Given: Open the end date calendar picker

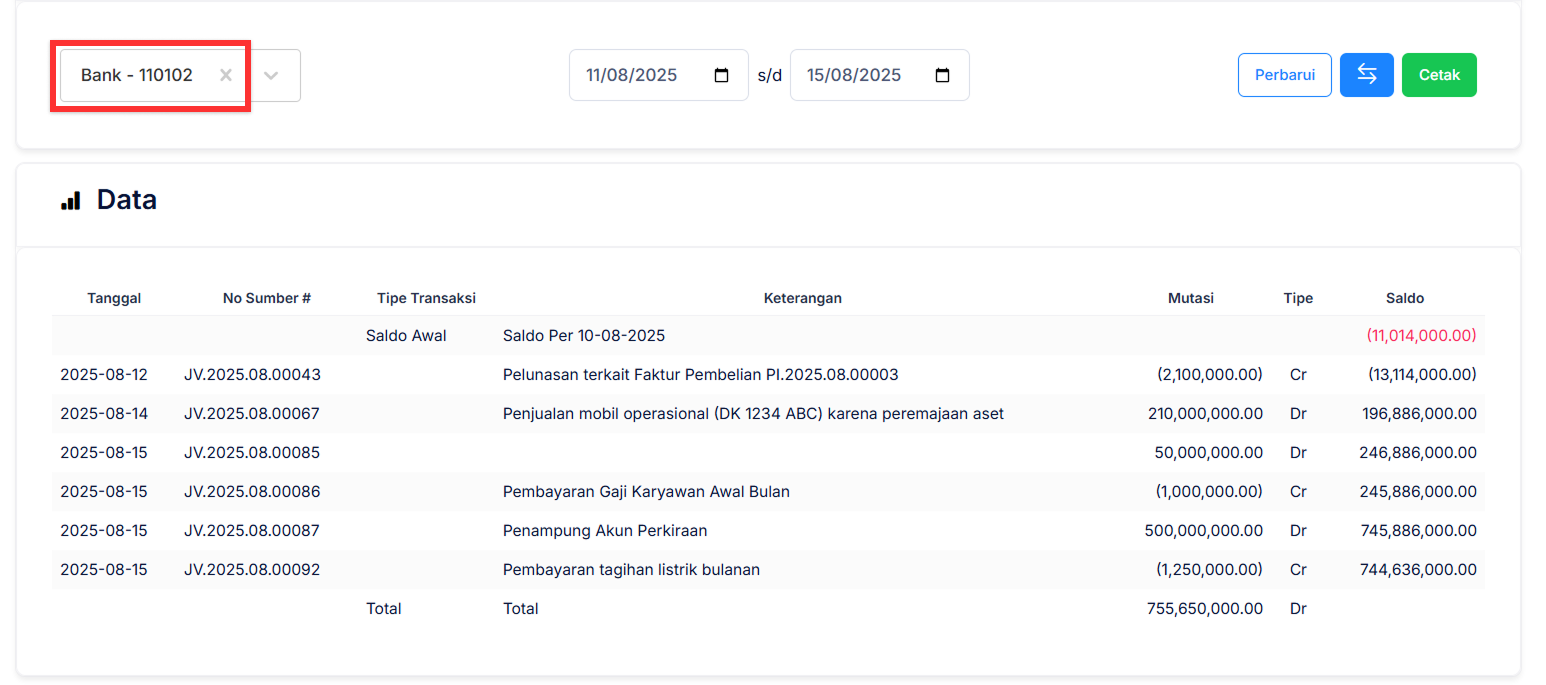Looking at the screenshot, I should coord(943,75).
